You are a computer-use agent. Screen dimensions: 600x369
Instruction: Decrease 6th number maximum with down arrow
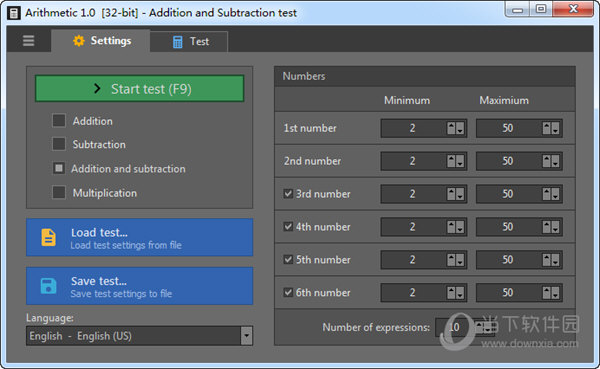pyautogui.click(x=556, y=293)
